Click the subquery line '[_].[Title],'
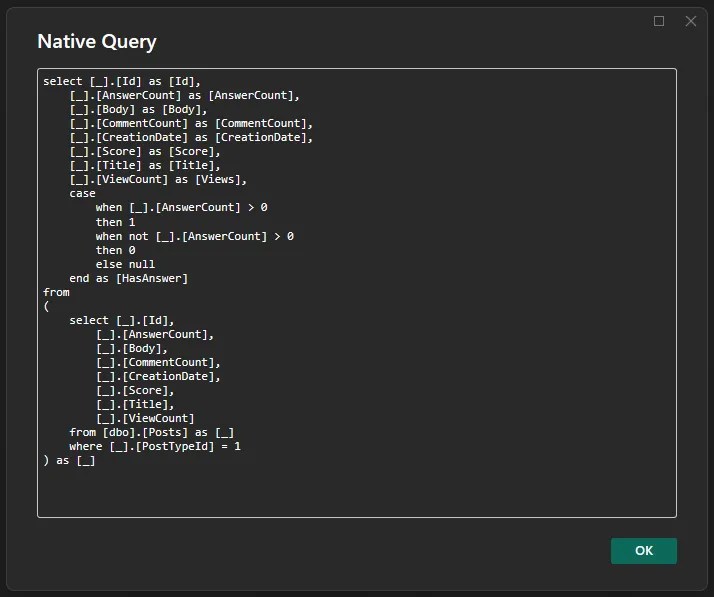Screen dimensions: 714x597 pyautogui.click(x=135, y=404)
